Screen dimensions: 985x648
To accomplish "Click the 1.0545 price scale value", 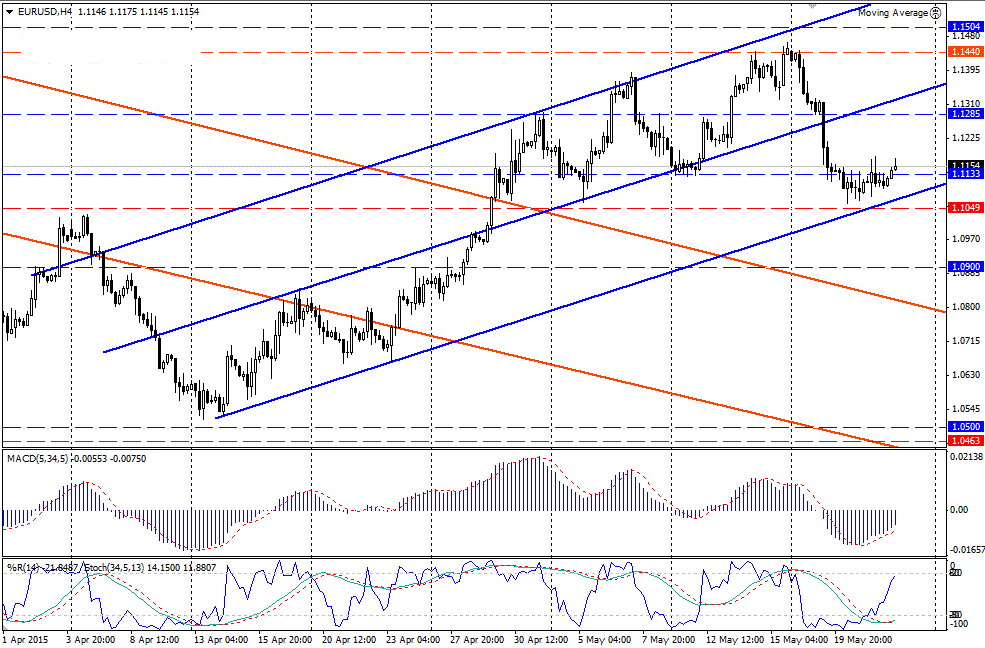I will pyautogui.click(x=966, y=409).
